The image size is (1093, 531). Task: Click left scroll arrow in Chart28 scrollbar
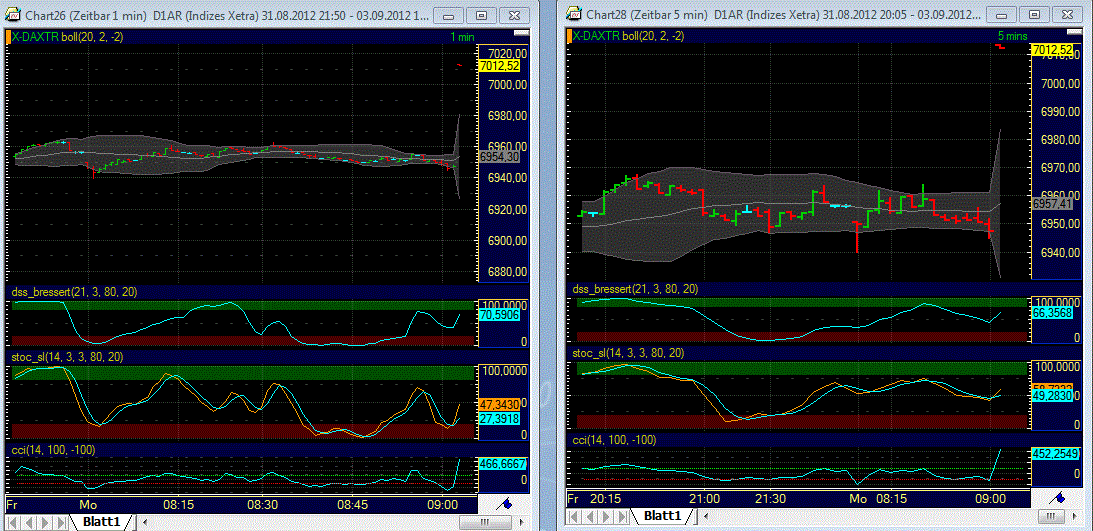click(708, 516)
